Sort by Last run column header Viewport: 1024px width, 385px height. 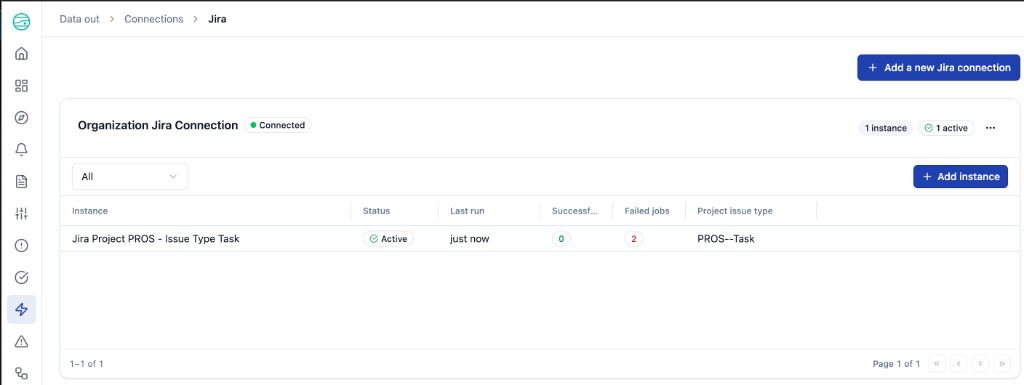pos(467,211)
